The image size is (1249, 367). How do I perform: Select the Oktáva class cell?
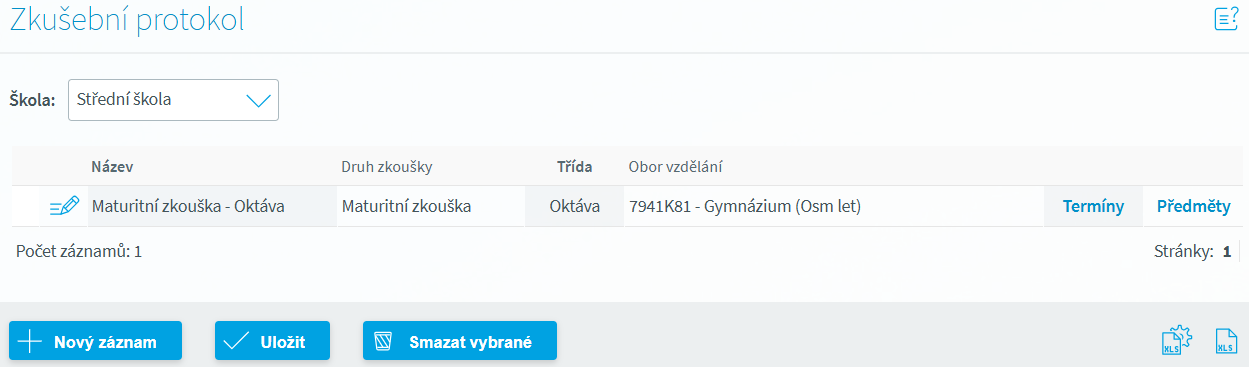(575, 207)
